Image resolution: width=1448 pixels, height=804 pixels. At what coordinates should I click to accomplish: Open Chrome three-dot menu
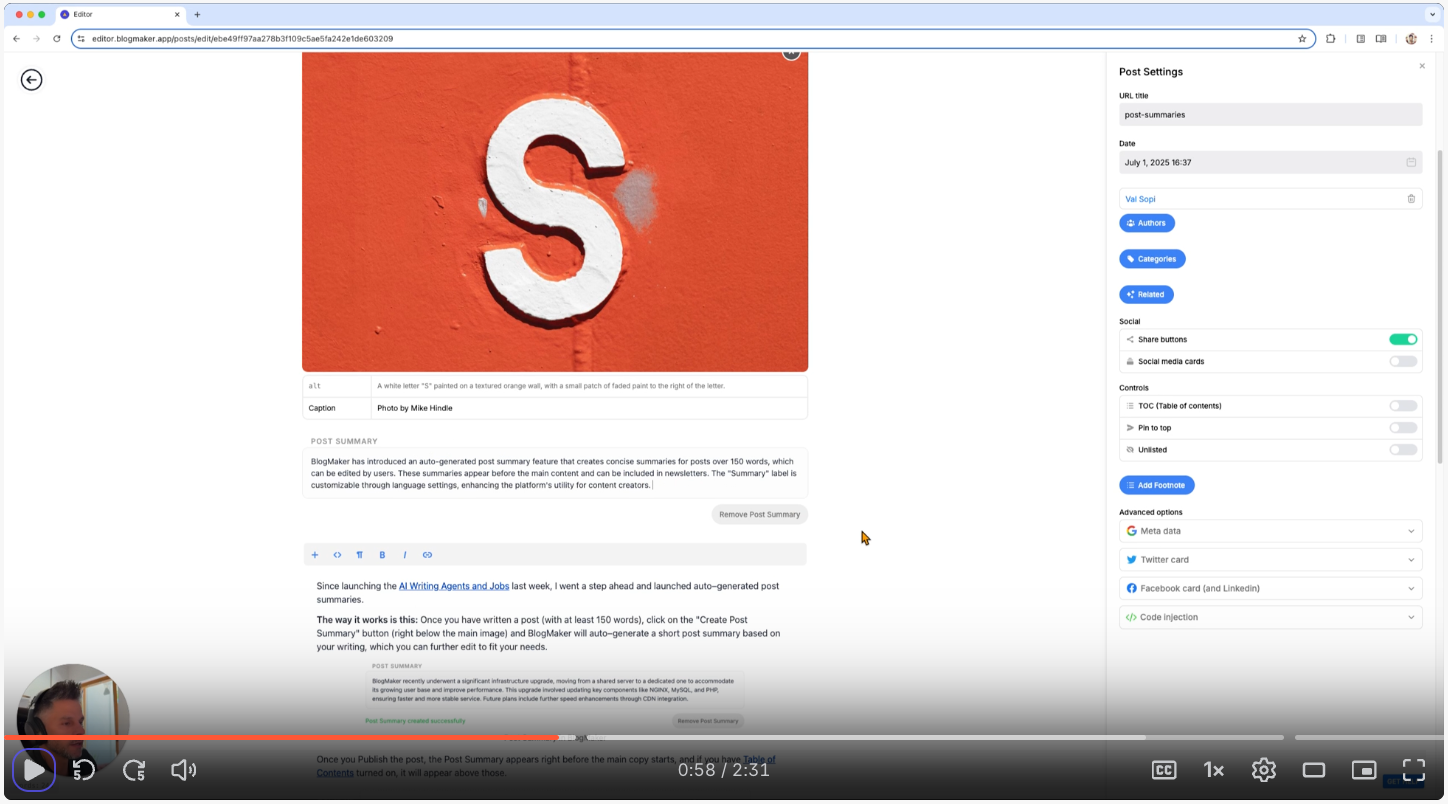1433,39
